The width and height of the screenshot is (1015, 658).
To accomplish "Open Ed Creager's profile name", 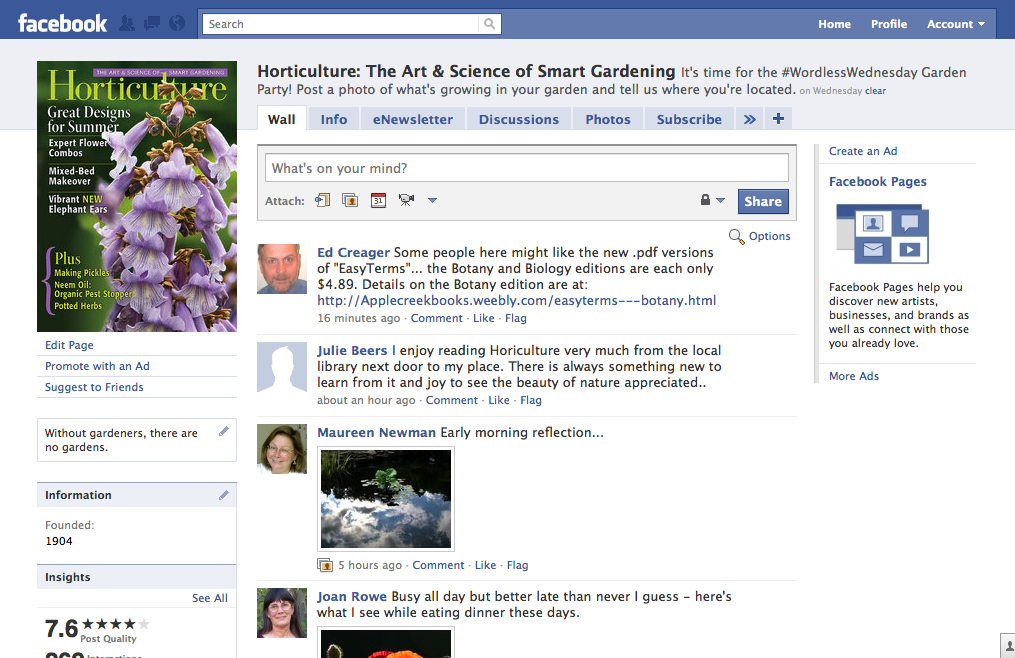I will tap(353, 253).
